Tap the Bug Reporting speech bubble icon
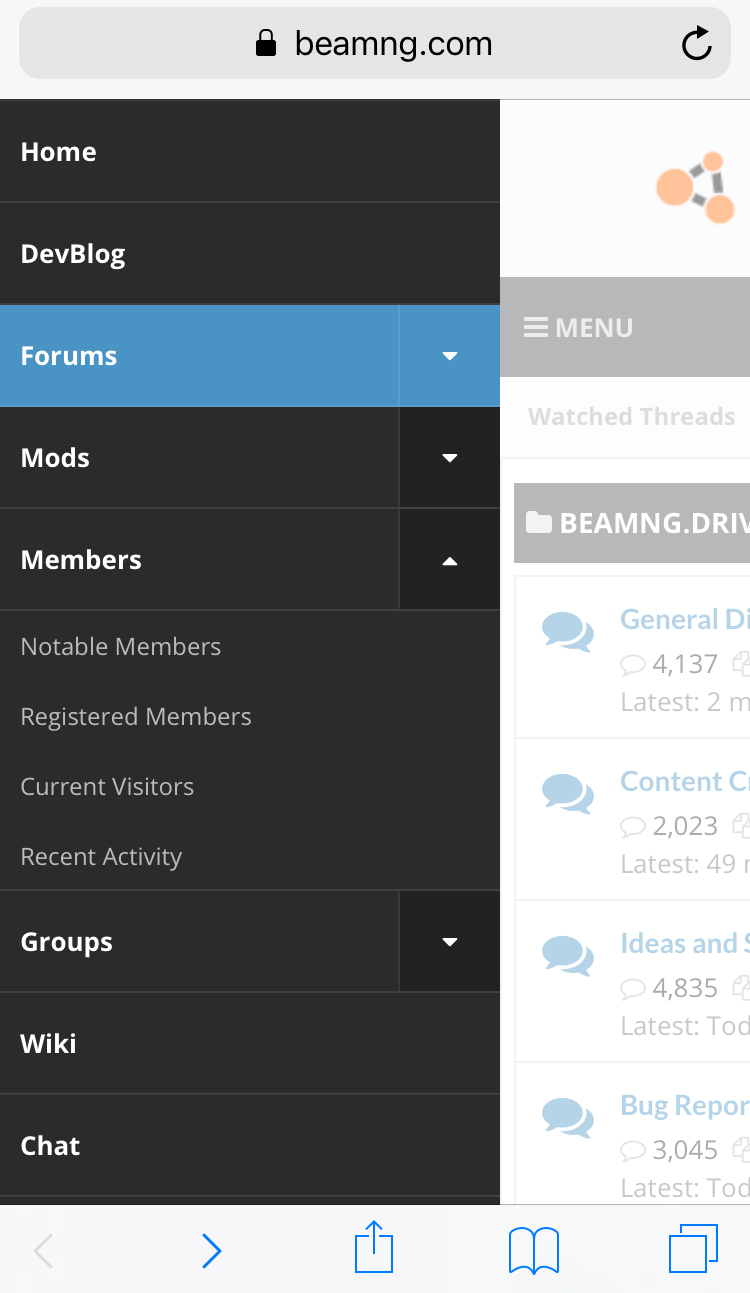Screen dimensions: 750x1293 (x=567, y=1117)
